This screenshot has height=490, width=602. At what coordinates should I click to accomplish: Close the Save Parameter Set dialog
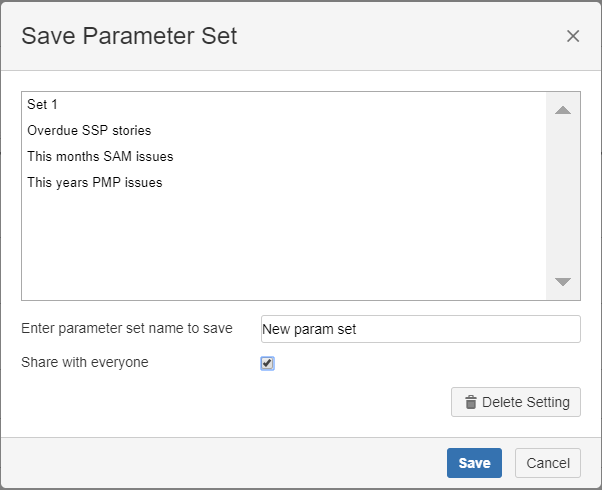[x=573, y=36]
